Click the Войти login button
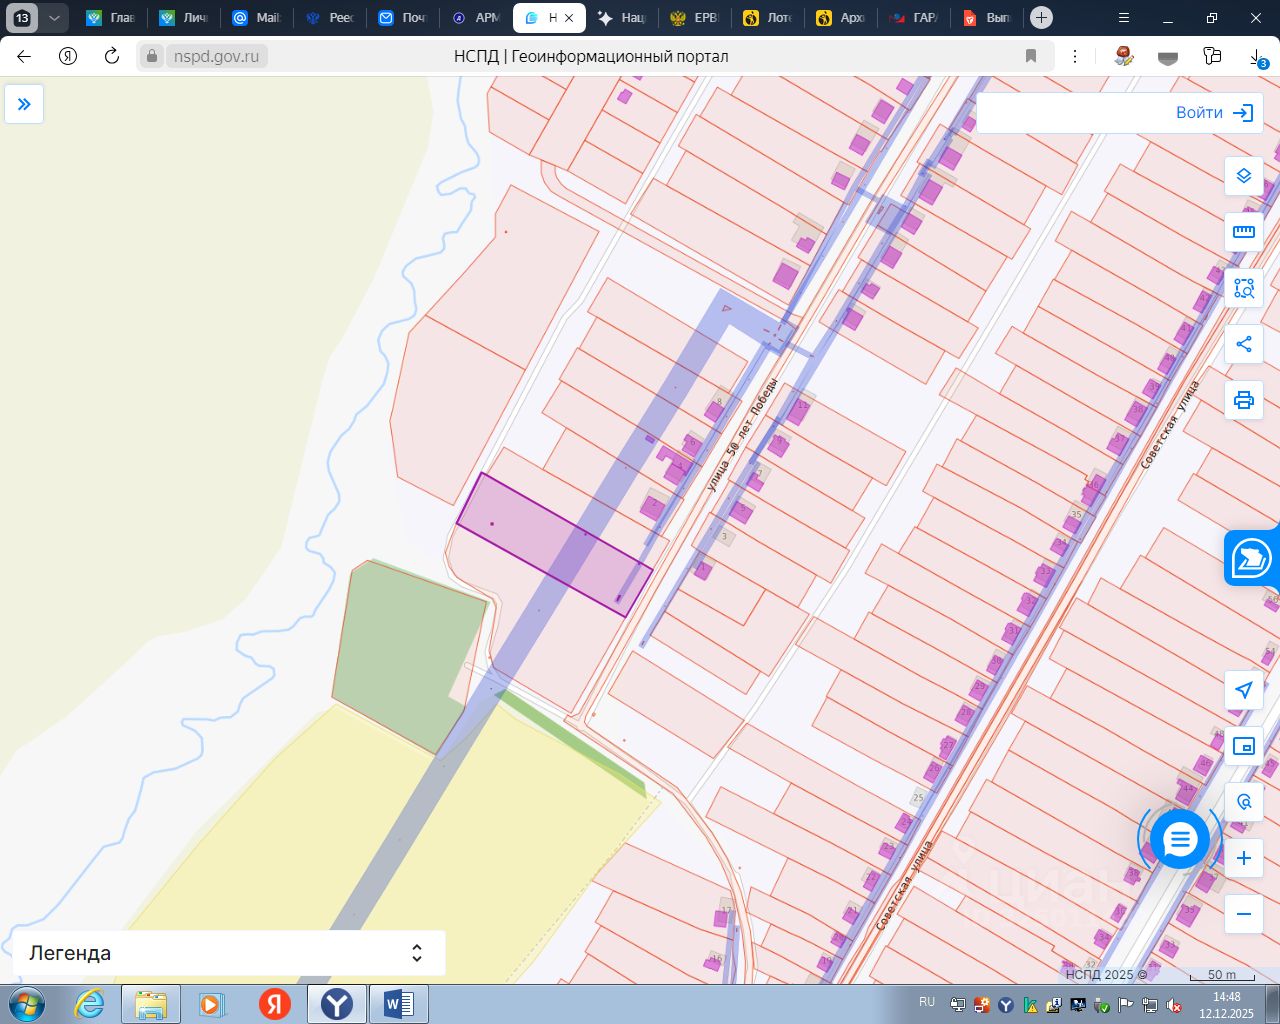 pyautogui.click(x=1214, y=113)
